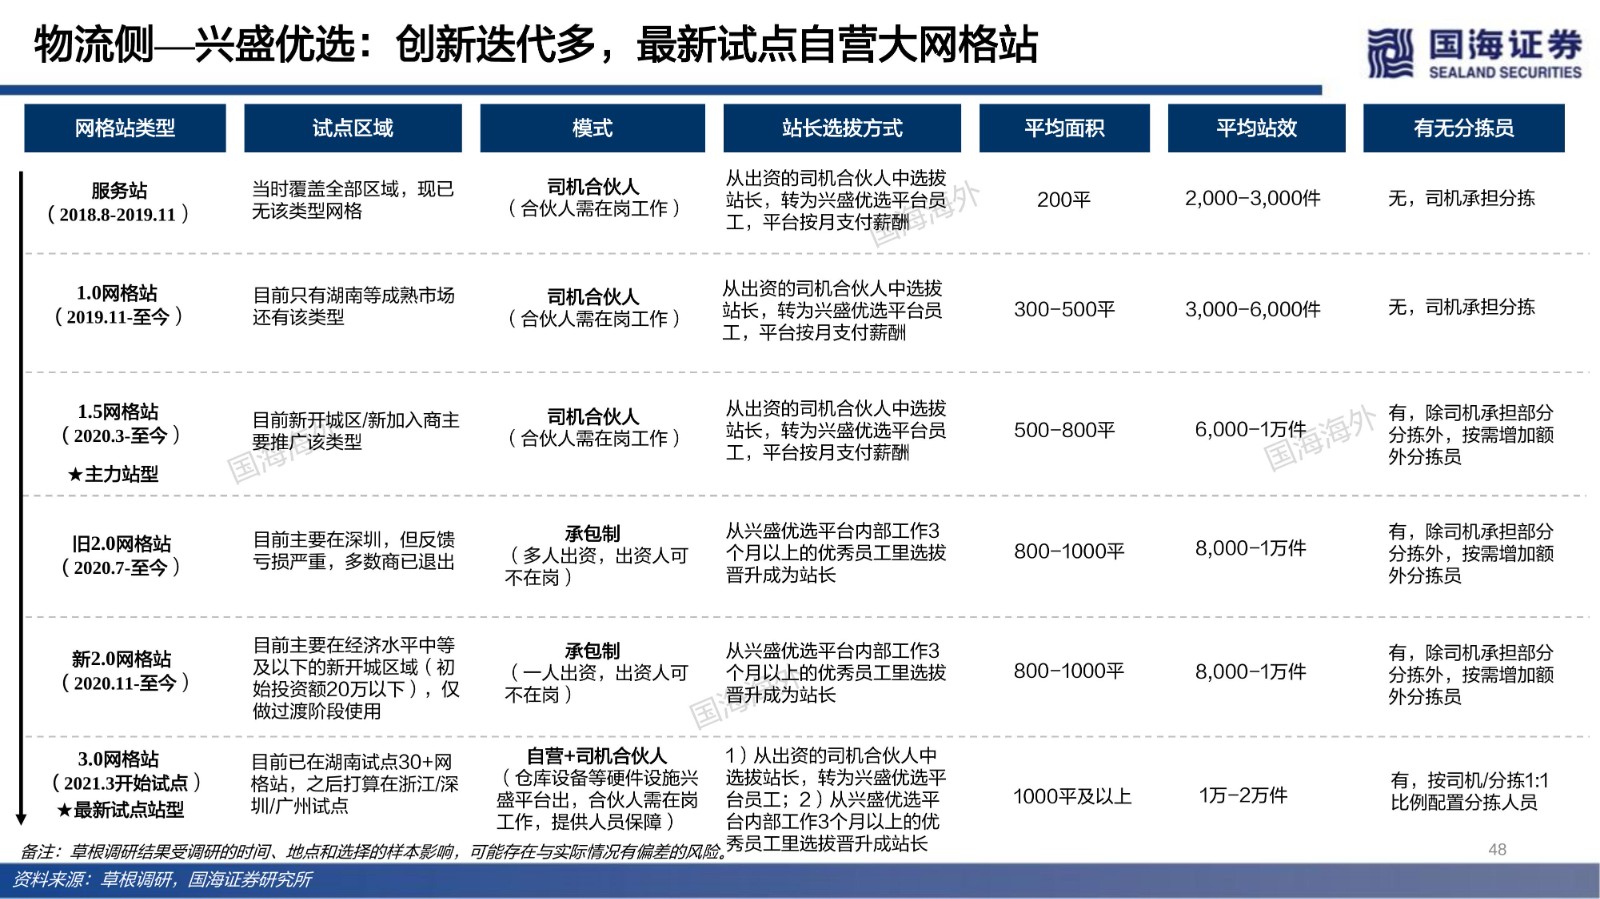This screenshot has width=1600, height=899.
Task: Select the 3.0网格站 row label
Action: (x=125, y=770)
